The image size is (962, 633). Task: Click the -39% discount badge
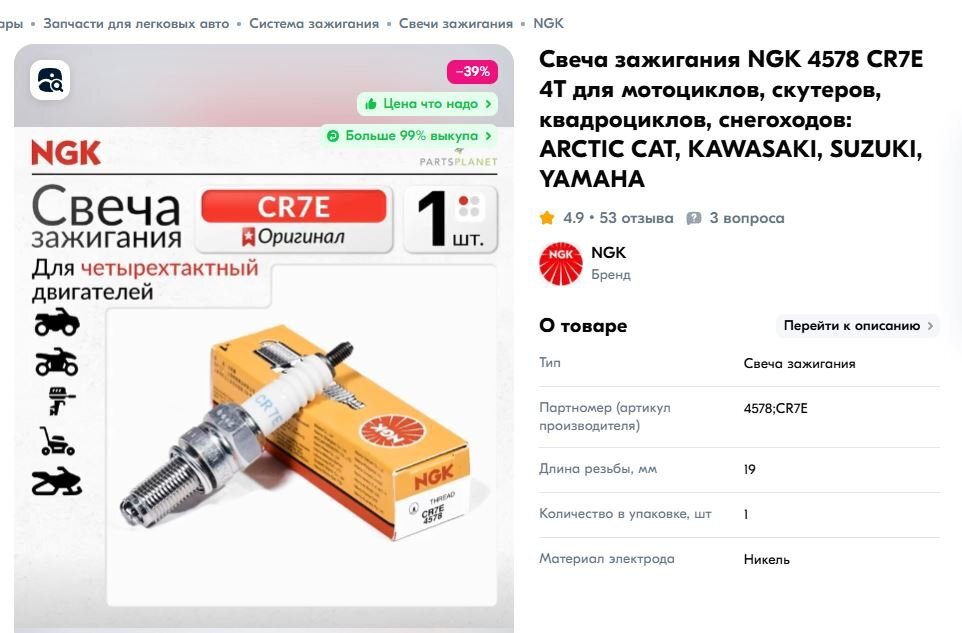[472, 71]
